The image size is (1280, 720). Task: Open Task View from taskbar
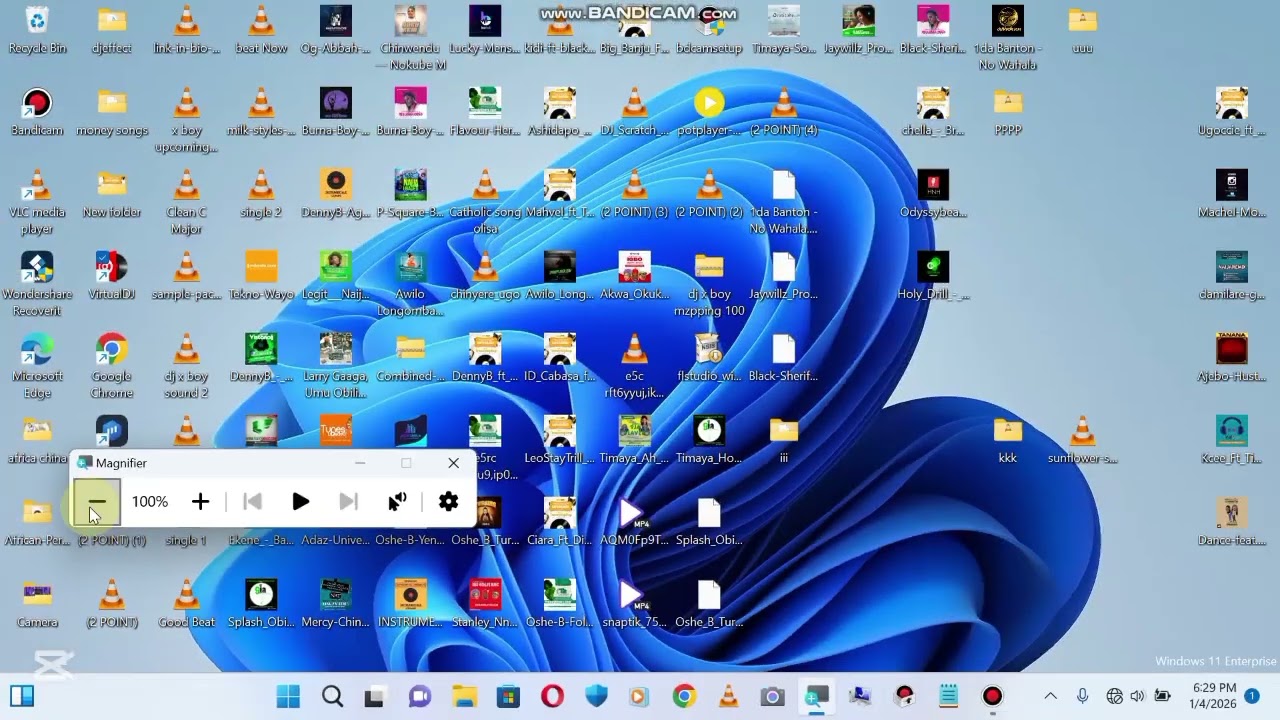point(374,696)
